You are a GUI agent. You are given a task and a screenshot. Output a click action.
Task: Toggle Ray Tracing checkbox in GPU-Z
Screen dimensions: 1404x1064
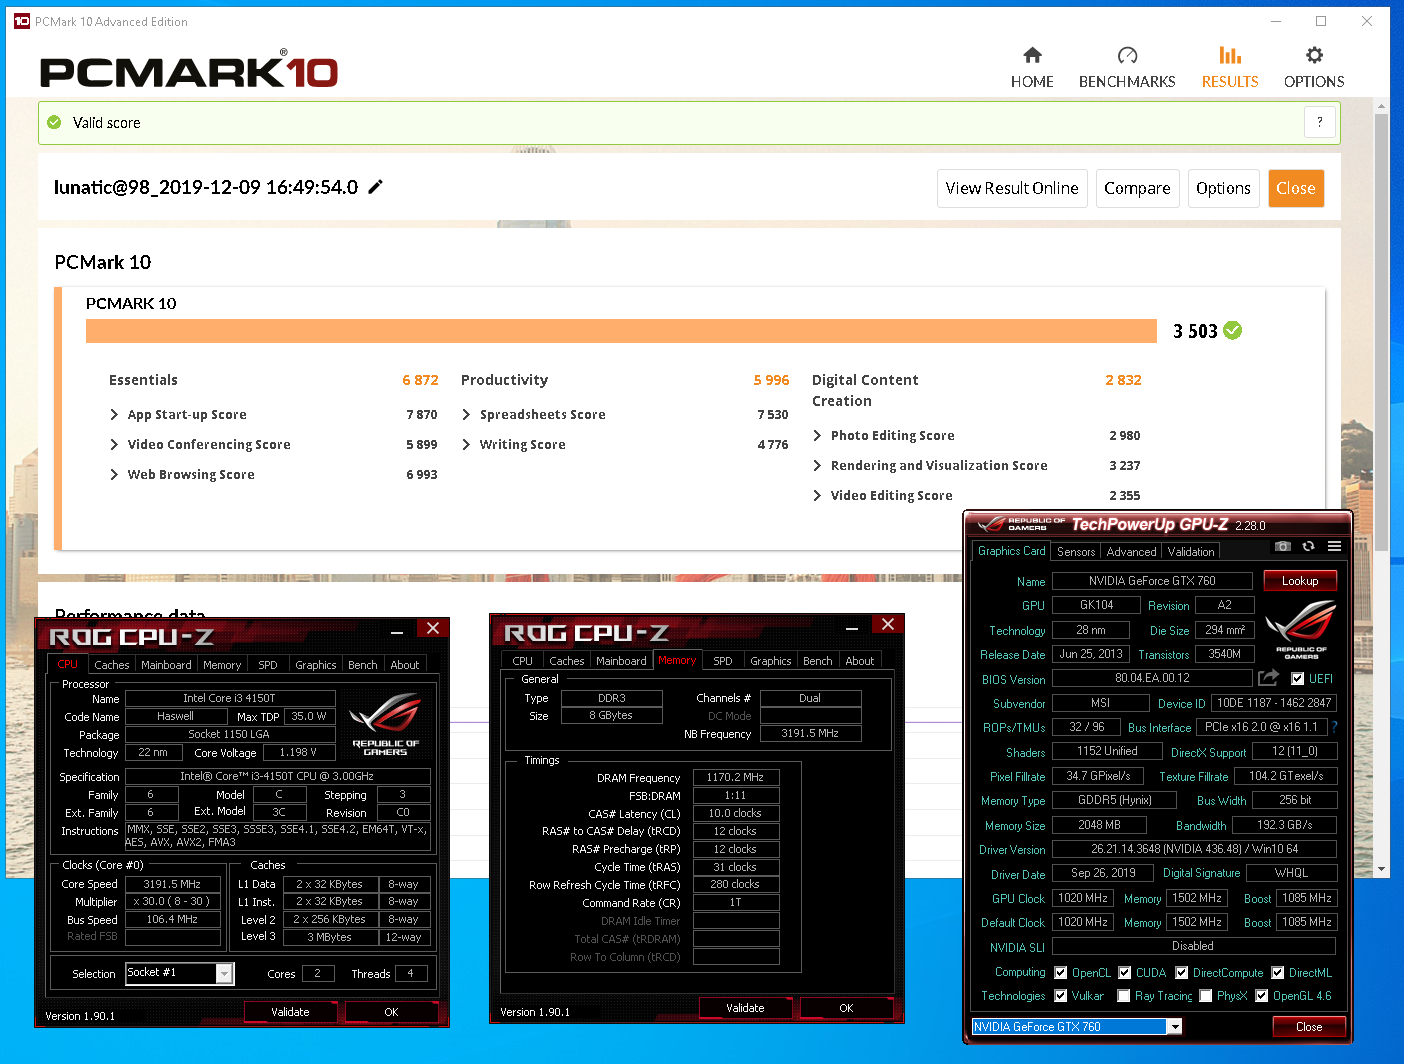click(1124, 995)
